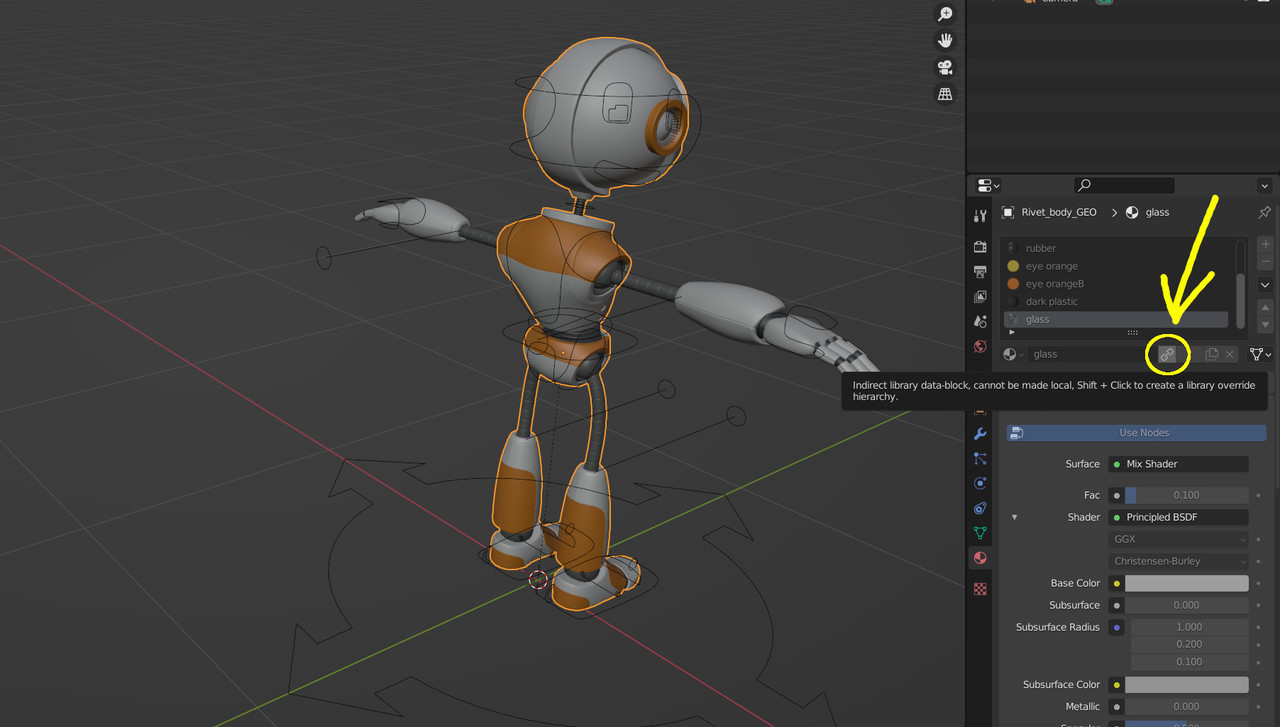Click the zoom in/out viewport icon
The height and width of the screenshot is (727, 1280).
coord(944,14)
